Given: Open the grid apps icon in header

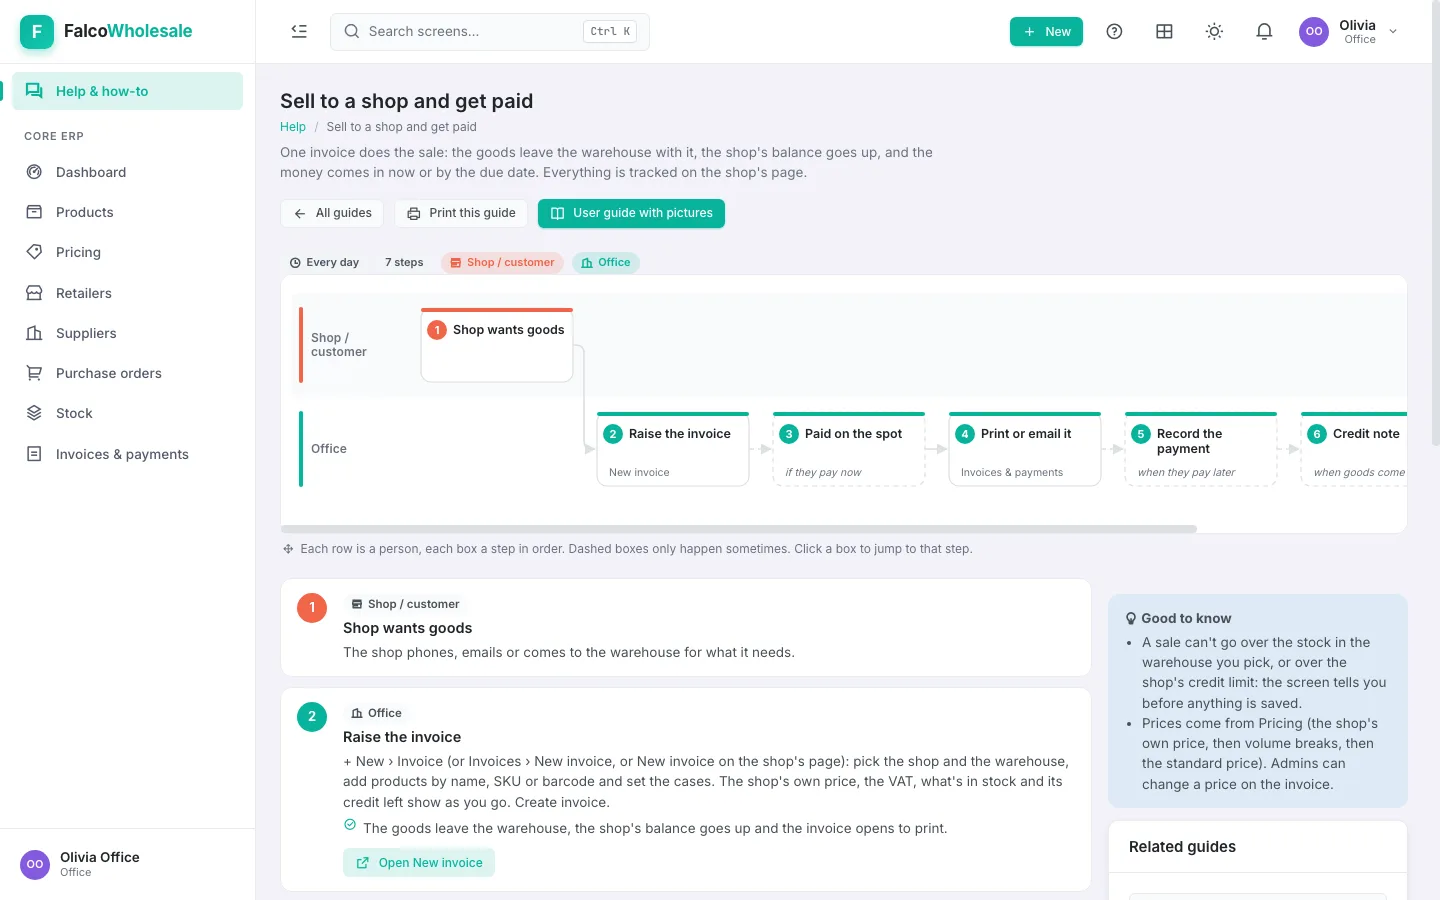Looking at the screenshot, I should (x=1164, y=31).
